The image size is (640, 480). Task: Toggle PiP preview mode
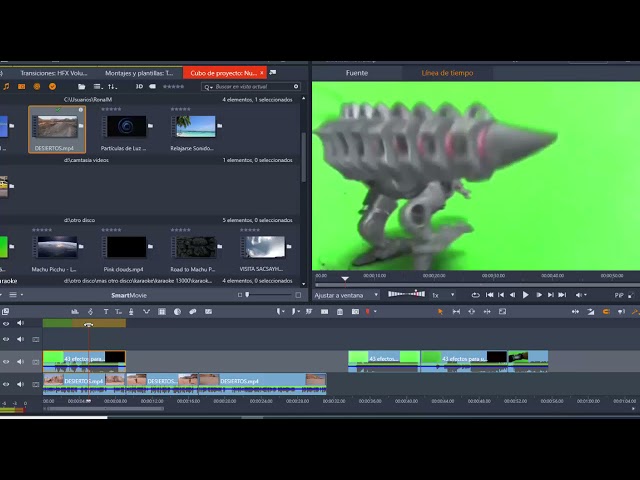(619, 295)
